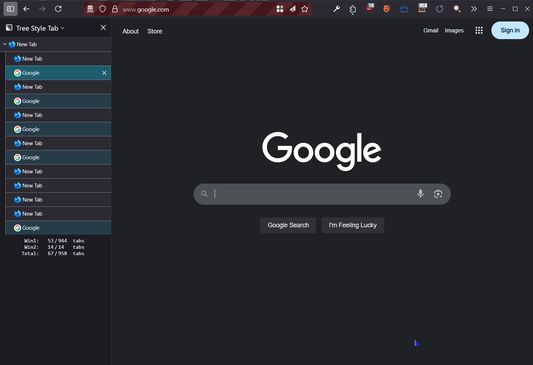Close the active Google tab with its X

(x=104, y=73)
